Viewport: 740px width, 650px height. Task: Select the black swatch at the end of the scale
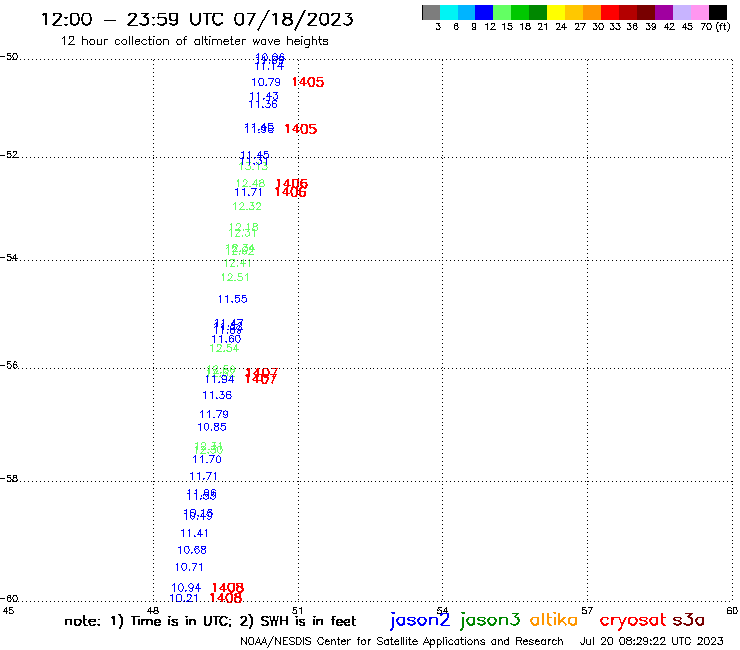pyautogui.click(x=718, y=13)
